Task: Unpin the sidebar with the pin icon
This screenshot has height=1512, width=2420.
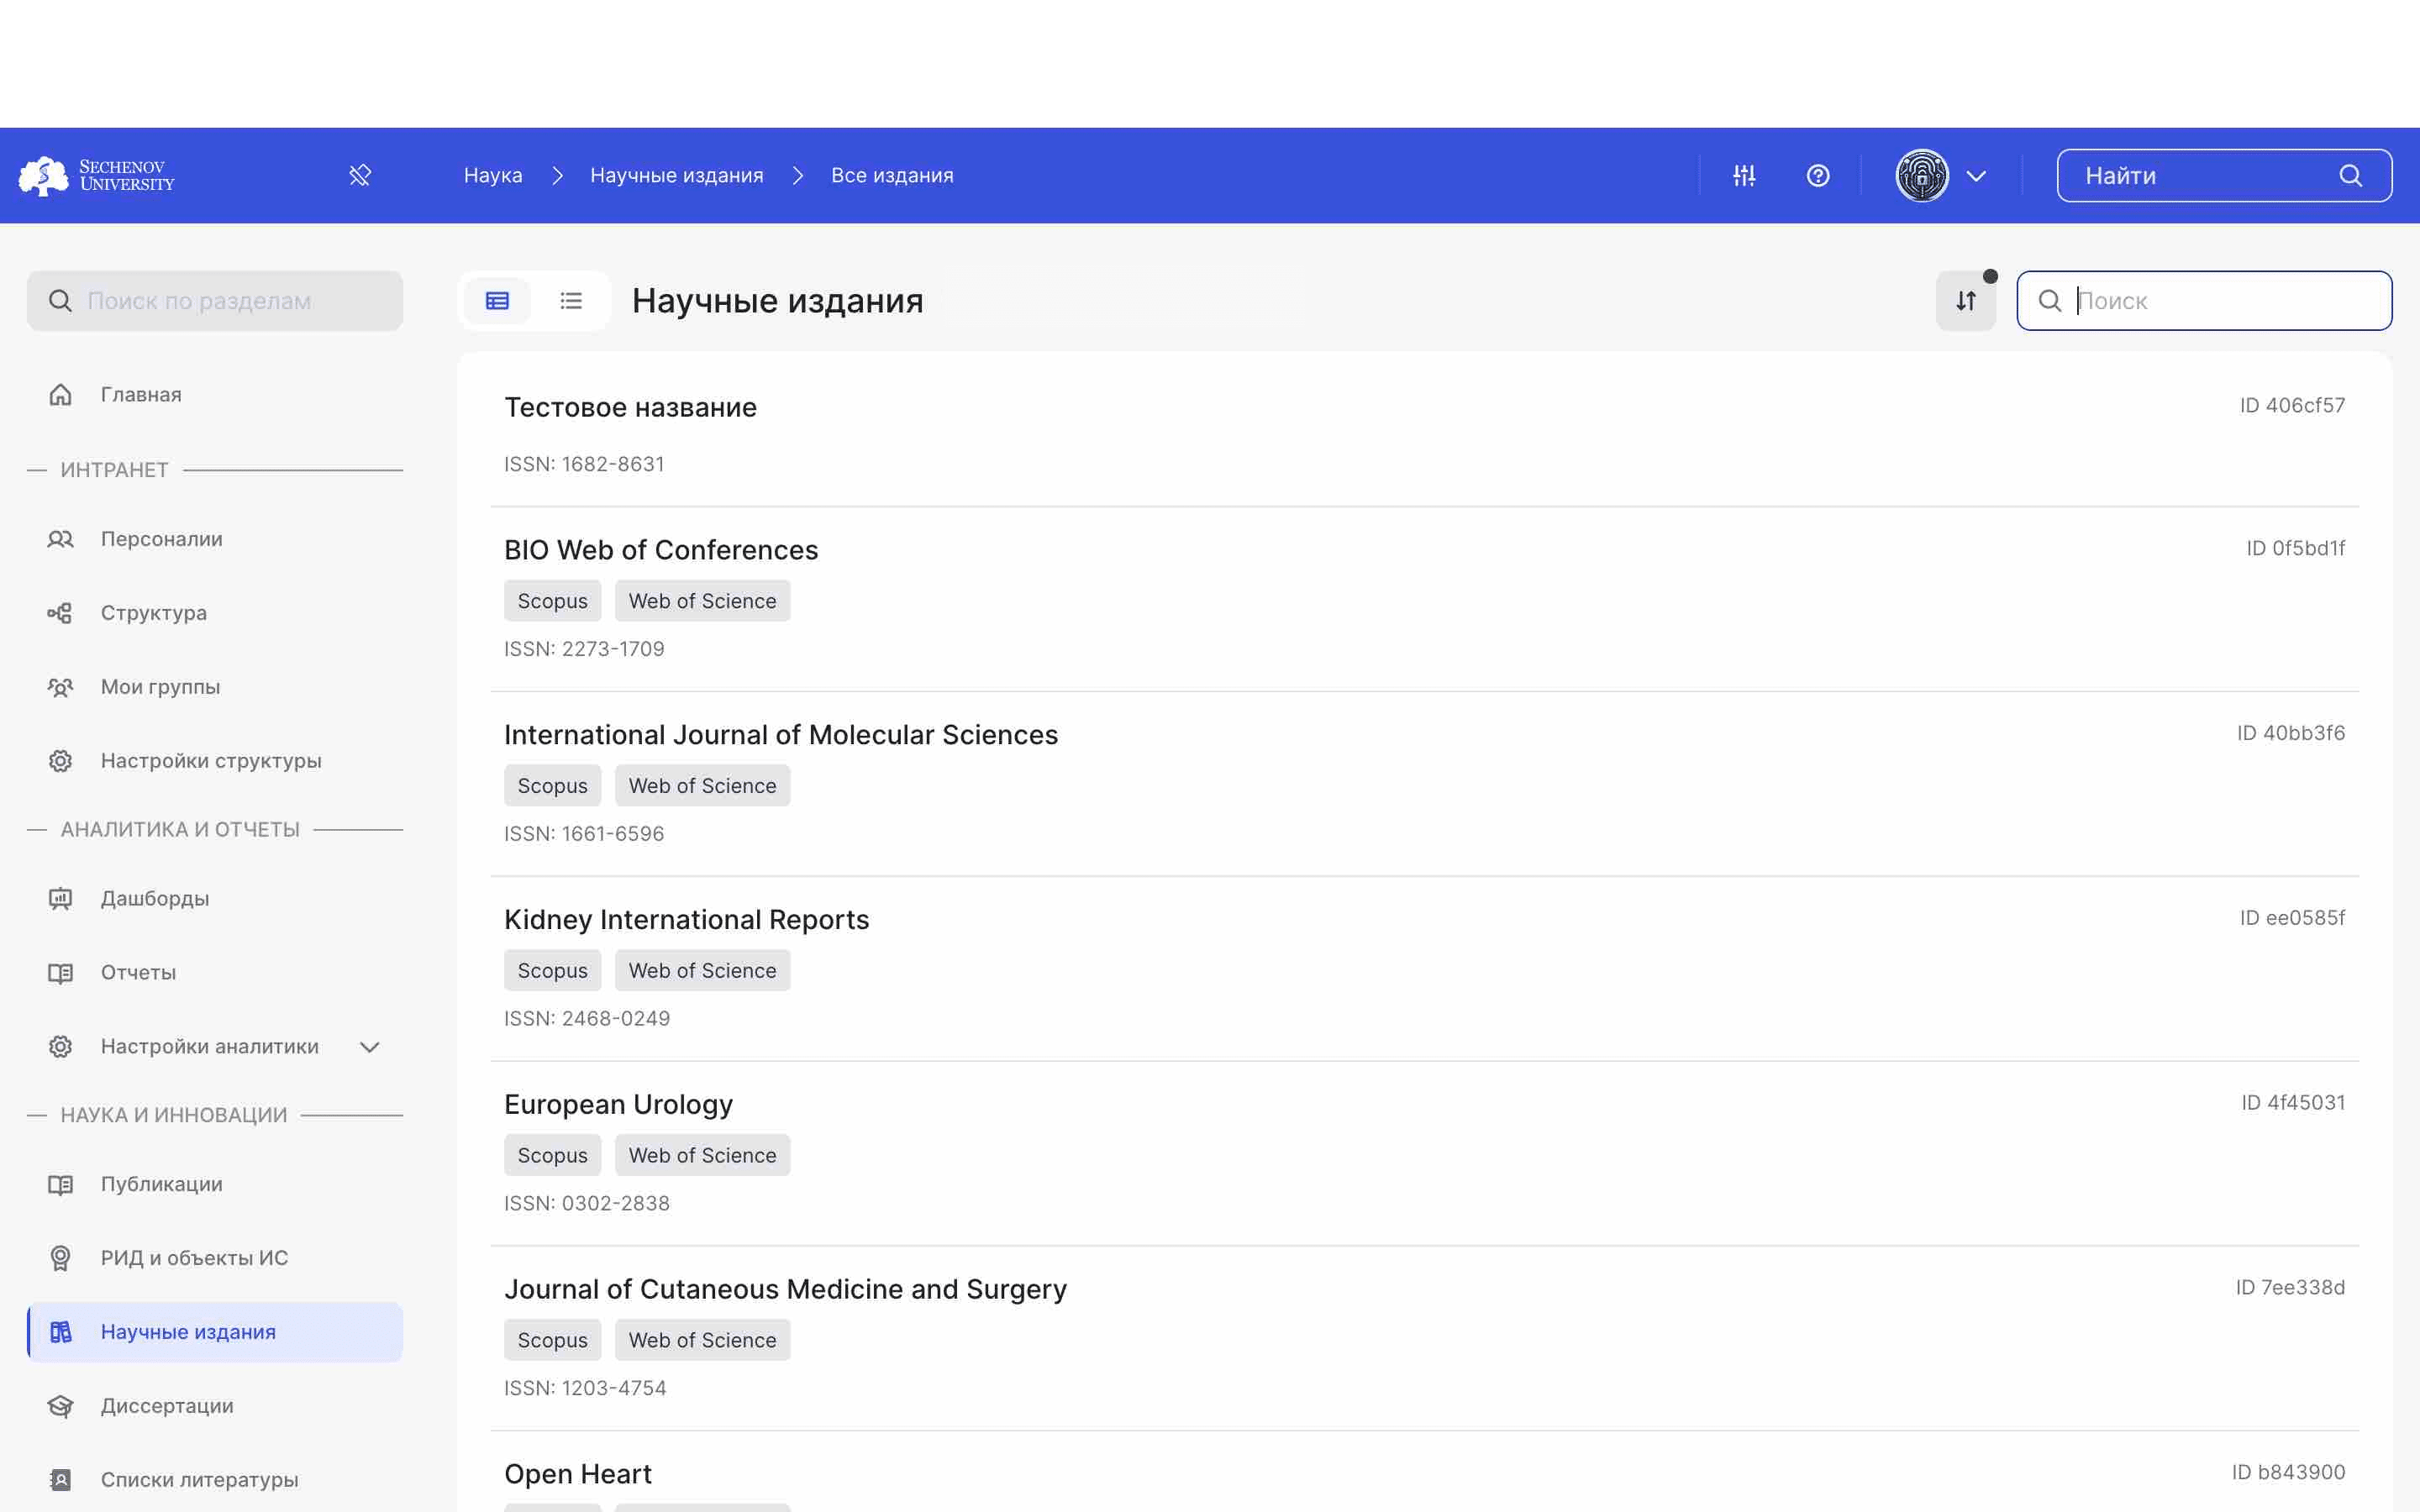Action: [x=360, y=176]
